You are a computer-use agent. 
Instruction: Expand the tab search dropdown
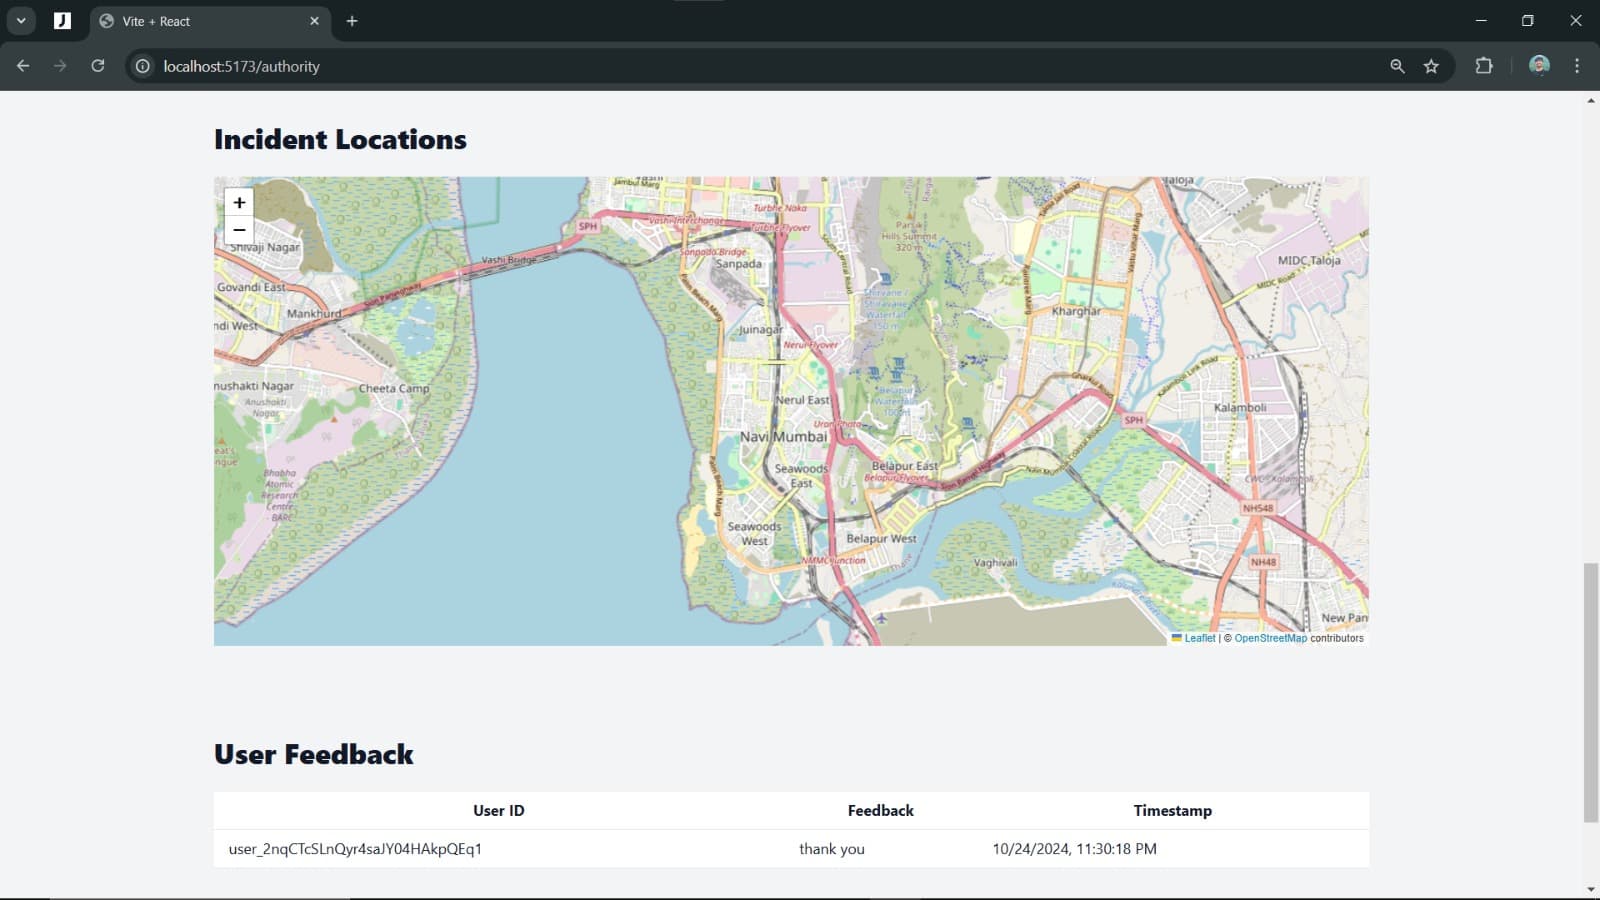coord(21,21)
